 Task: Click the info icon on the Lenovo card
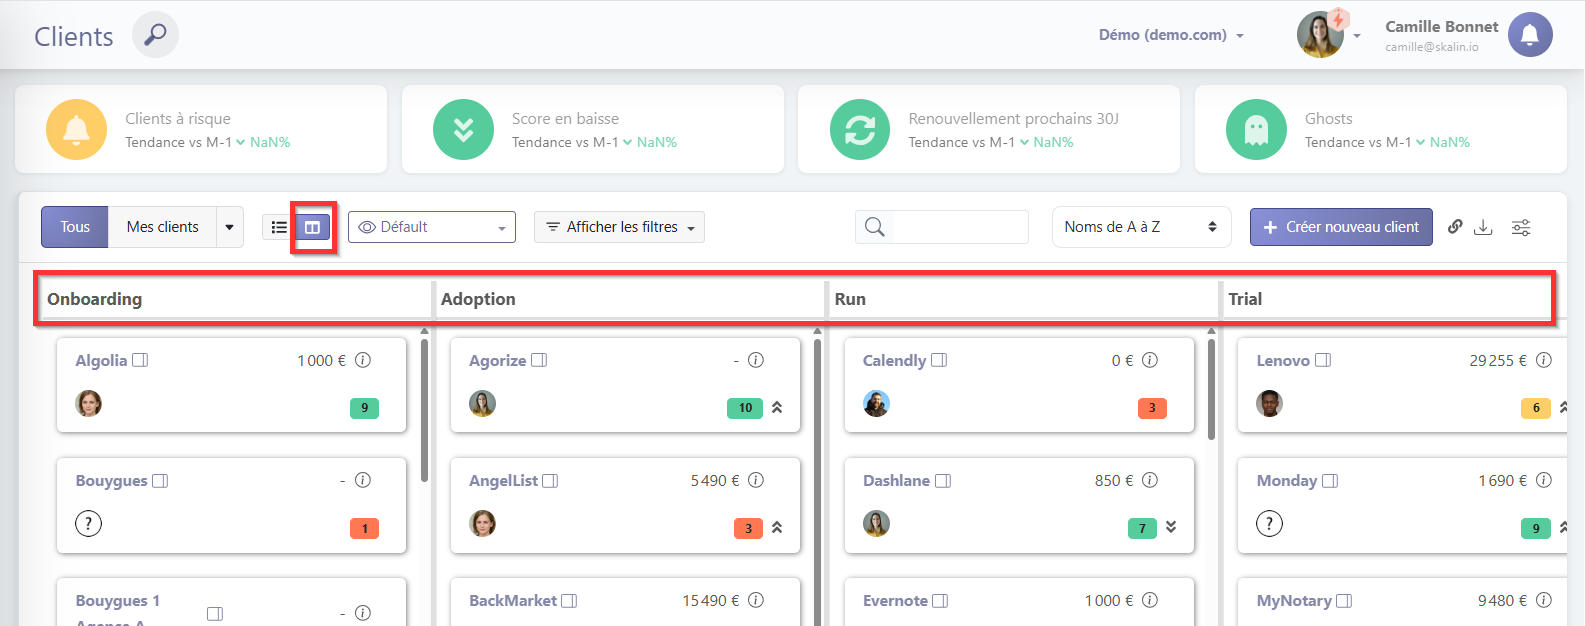coord(1544,360)
